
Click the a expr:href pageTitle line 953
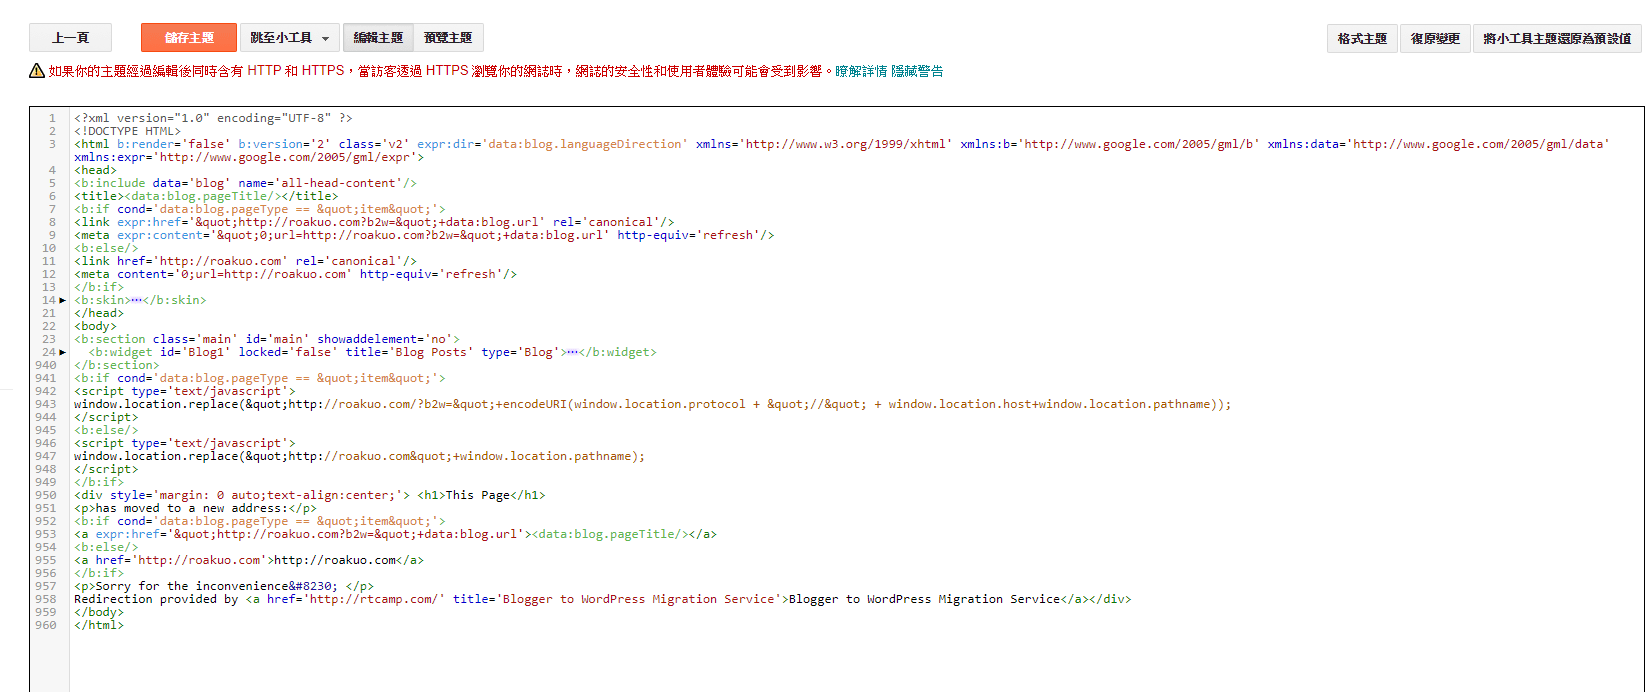click(x=395, y=534)
